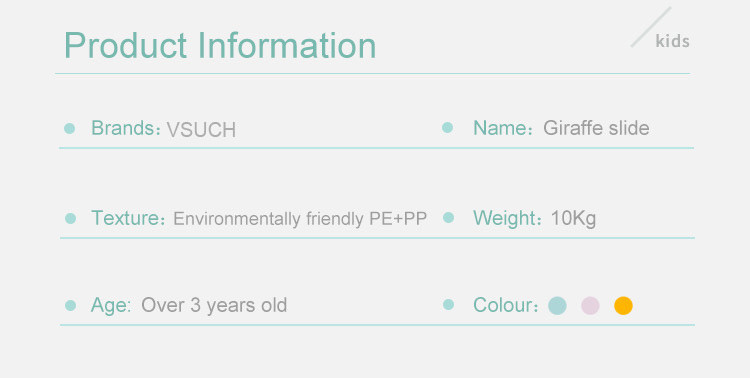This screenshot has height=378, width=750.
Task: Select the pale pink colour swatch
Action: click(590, 305)
